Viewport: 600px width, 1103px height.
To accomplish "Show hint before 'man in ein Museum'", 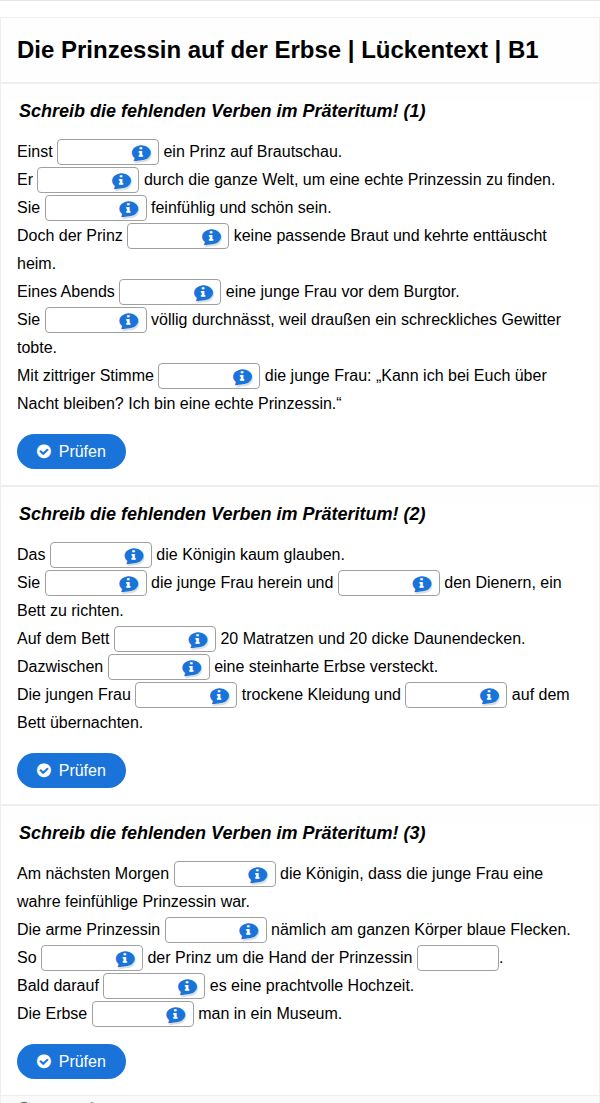I will pyautogui.click(x=176, y=1015).
